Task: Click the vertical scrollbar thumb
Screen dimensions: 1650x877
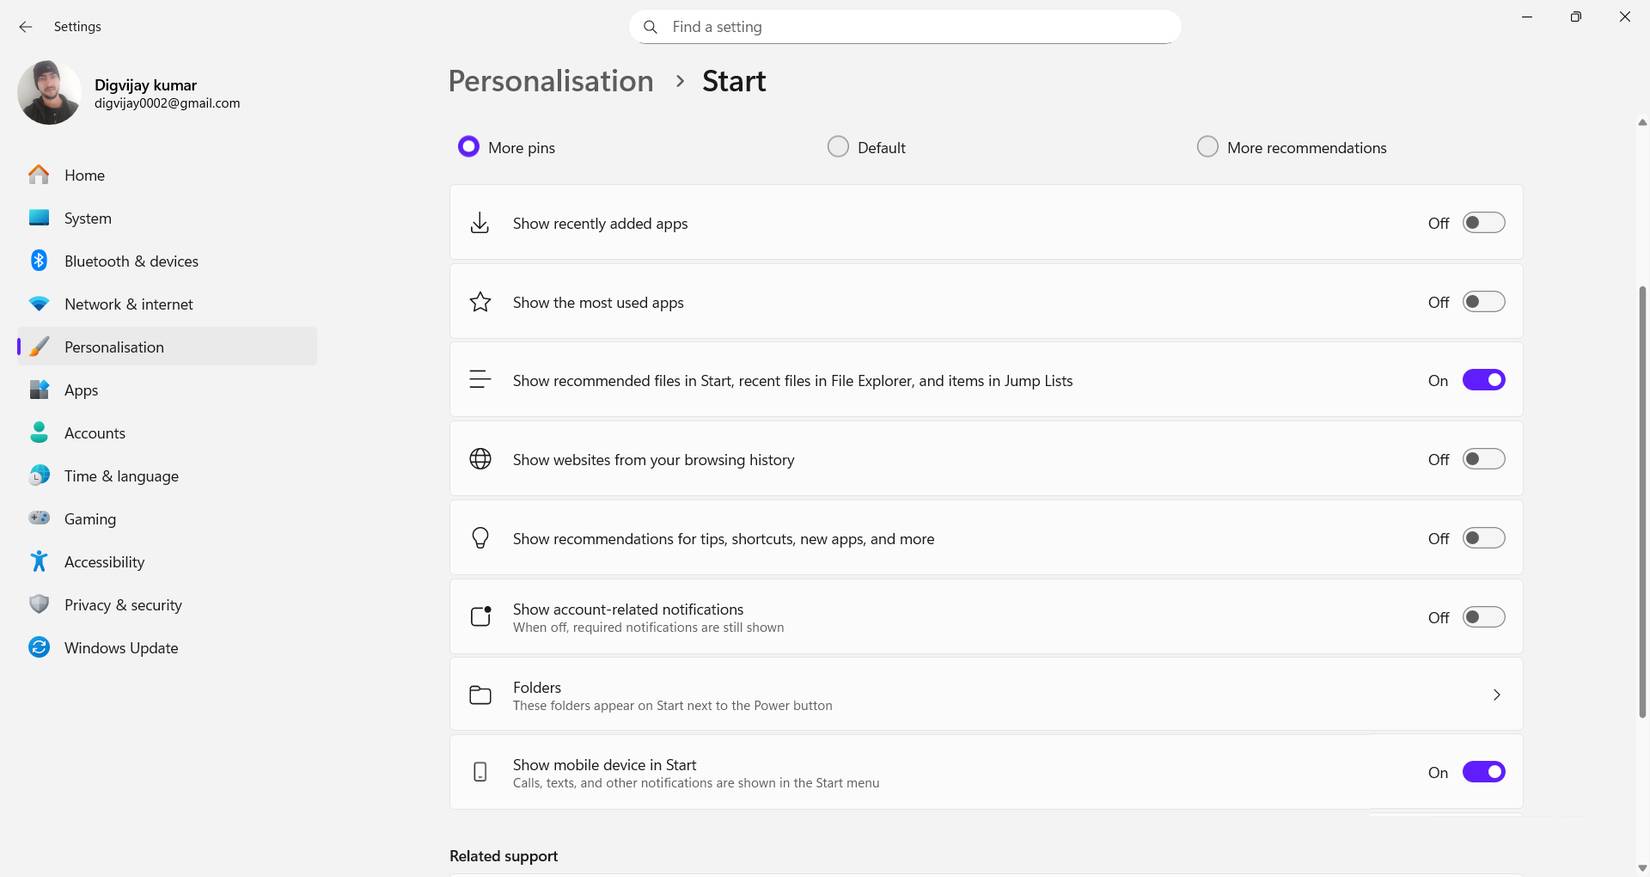Action: [x=1642, y=500]
